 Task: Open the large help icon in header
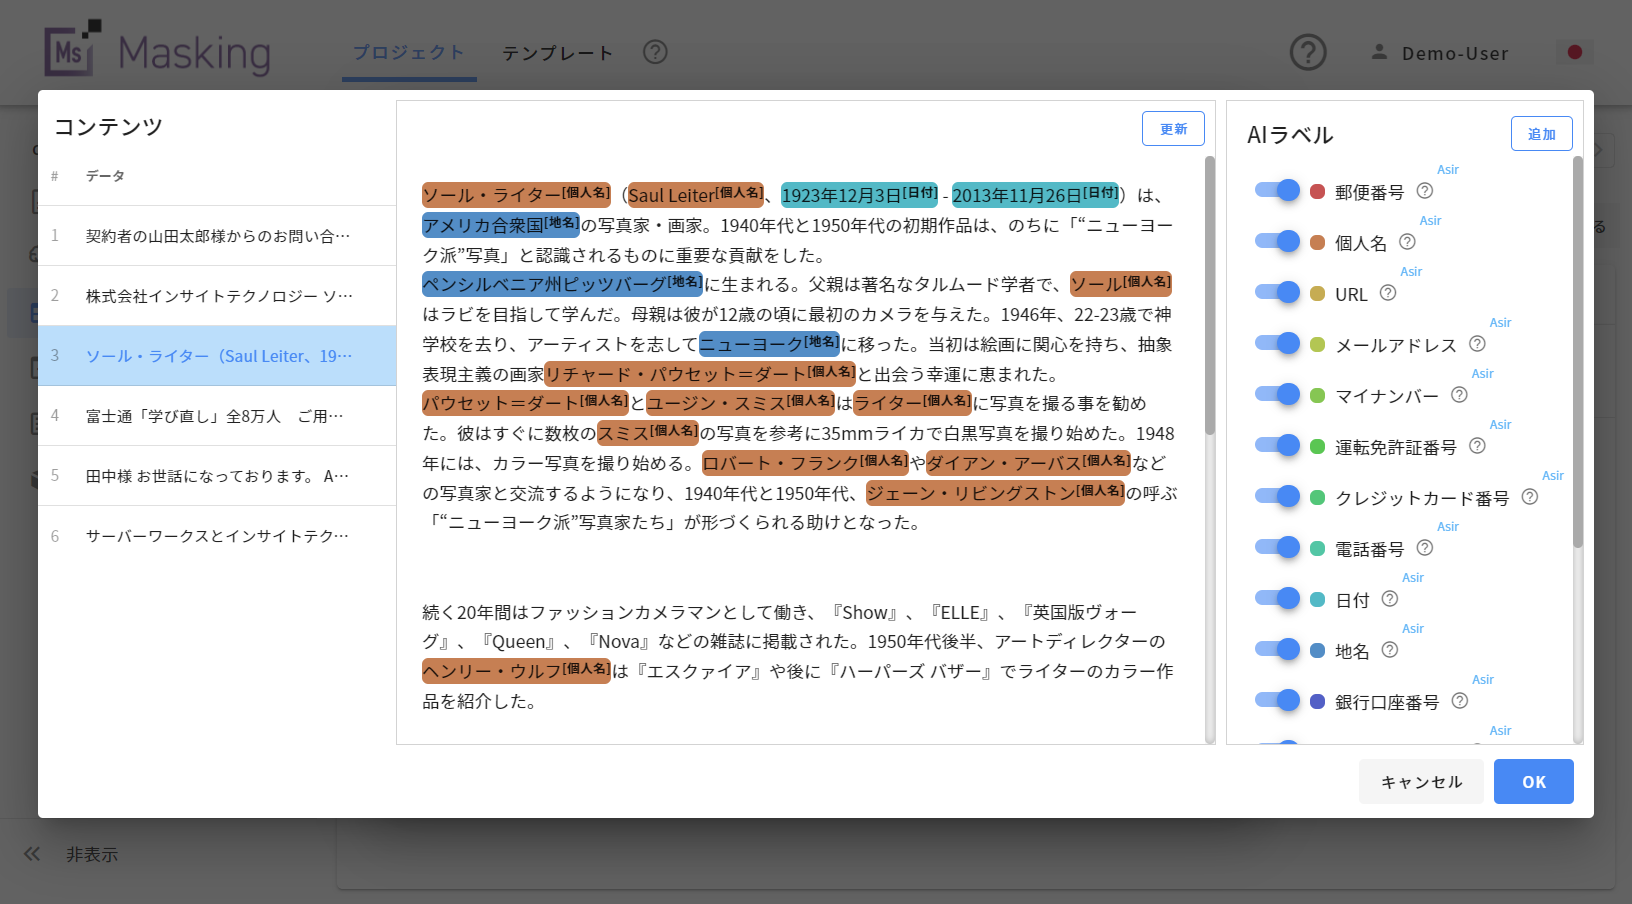coord(1308,52)
